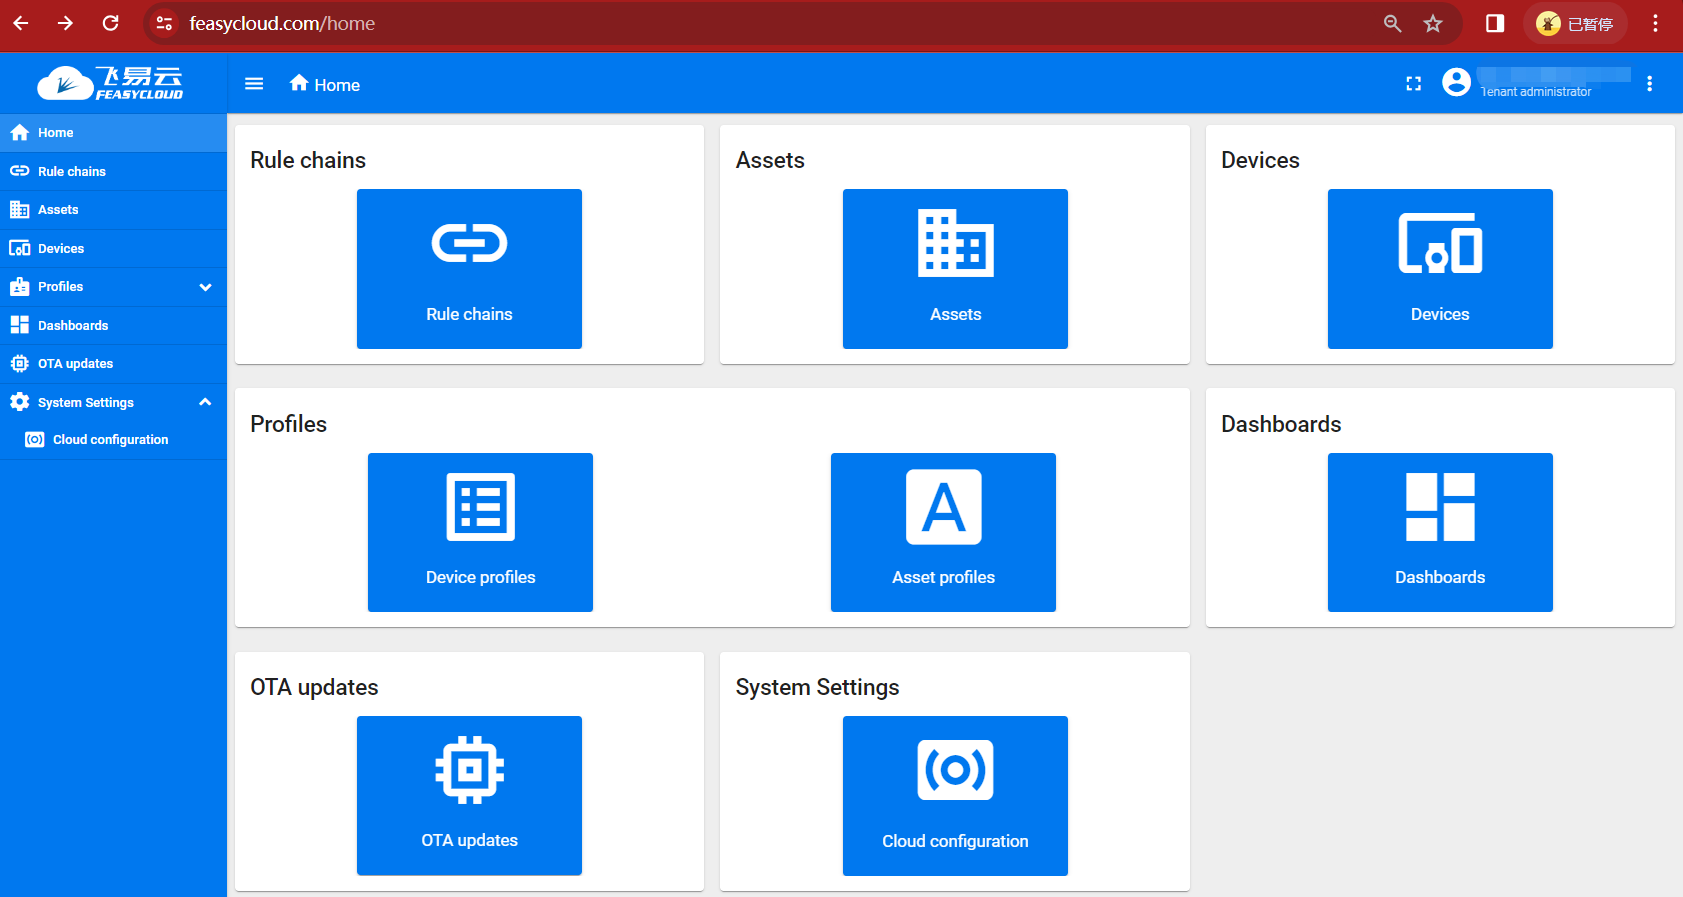This screenshot has width=1683, height=897.
Task: Open the Dashboards tile
Action: 1440,532
